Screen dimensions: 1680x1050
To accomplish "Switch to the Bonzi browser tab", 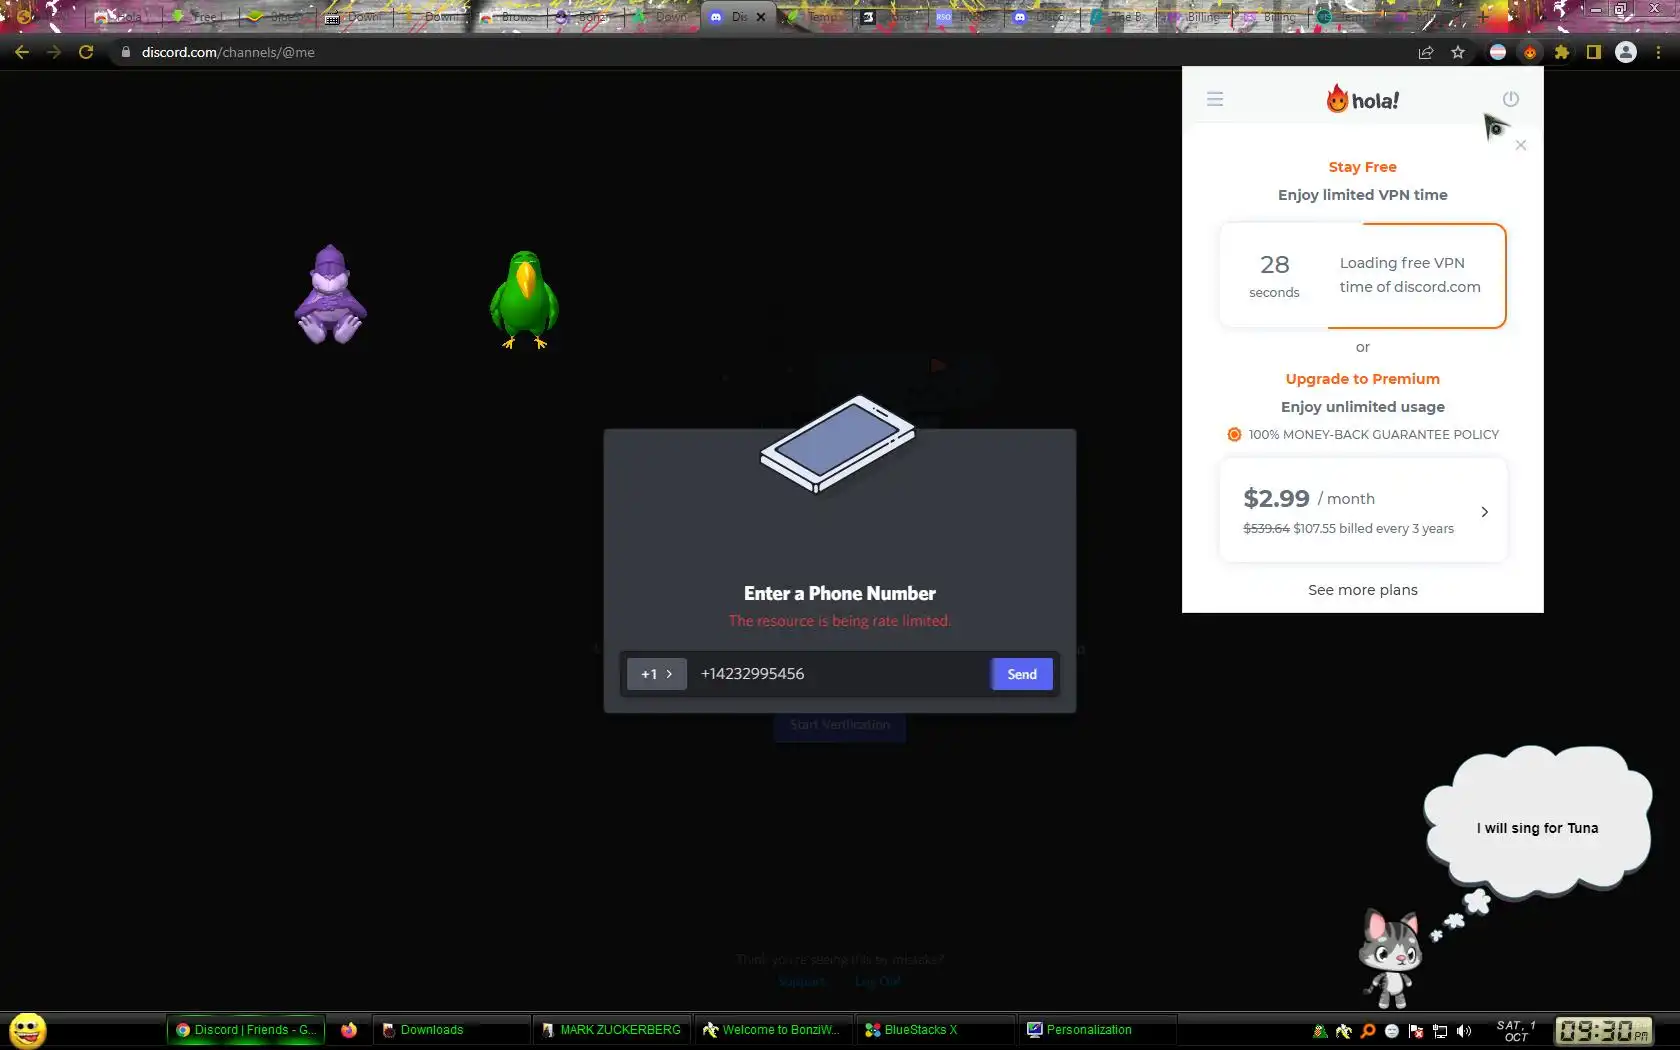I will (584, 17).
